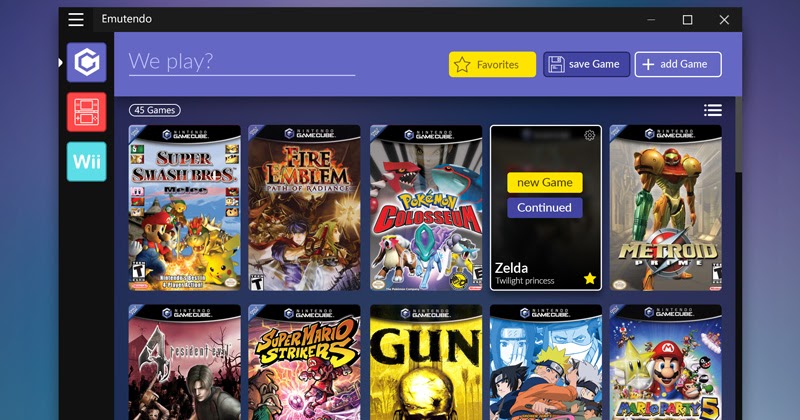Start a new Game for Zelda
The height and width of the screenshot is (420, 800).
coord(544,182)
